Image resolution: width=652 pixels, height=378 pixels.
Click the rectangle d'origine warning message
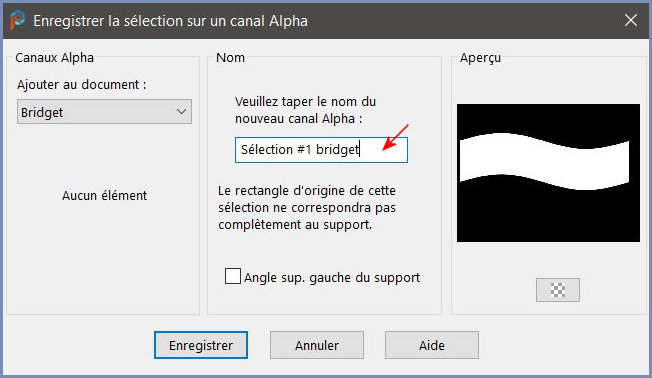307,208
